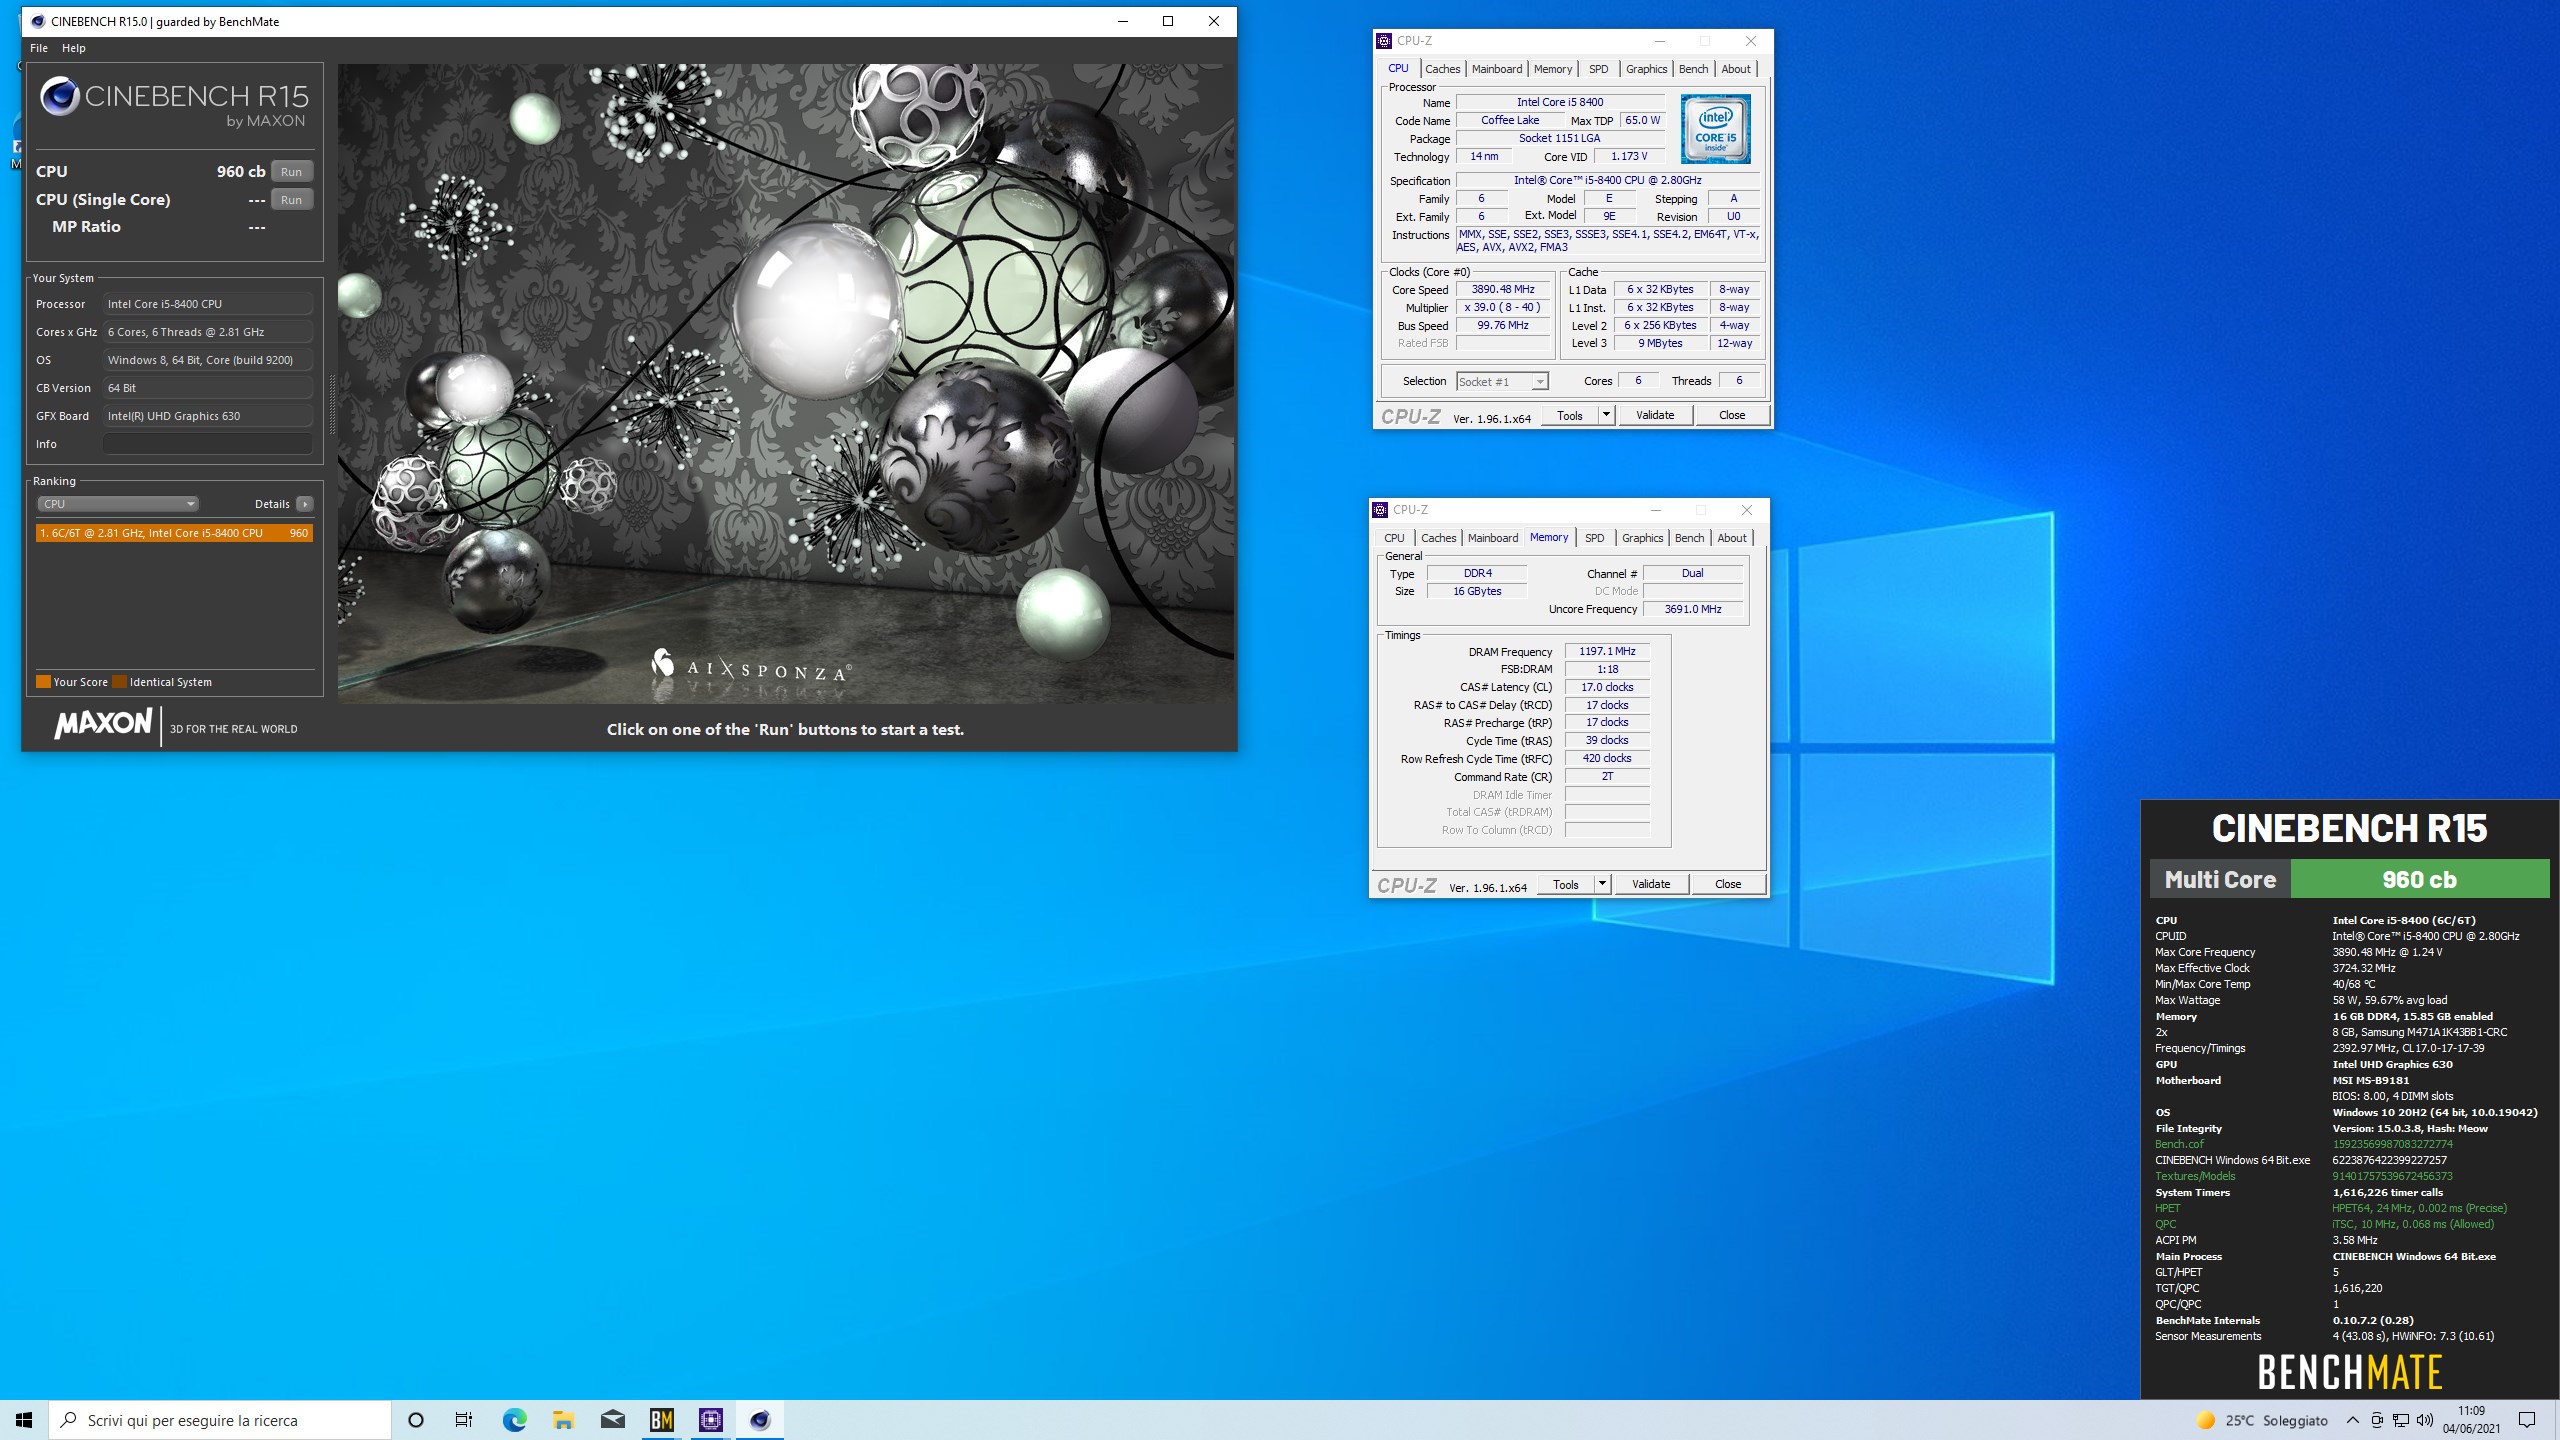Click the Intel Core i5 badge logo
Viewport: 2560px width, 1440px height.
coord(1715,129)
